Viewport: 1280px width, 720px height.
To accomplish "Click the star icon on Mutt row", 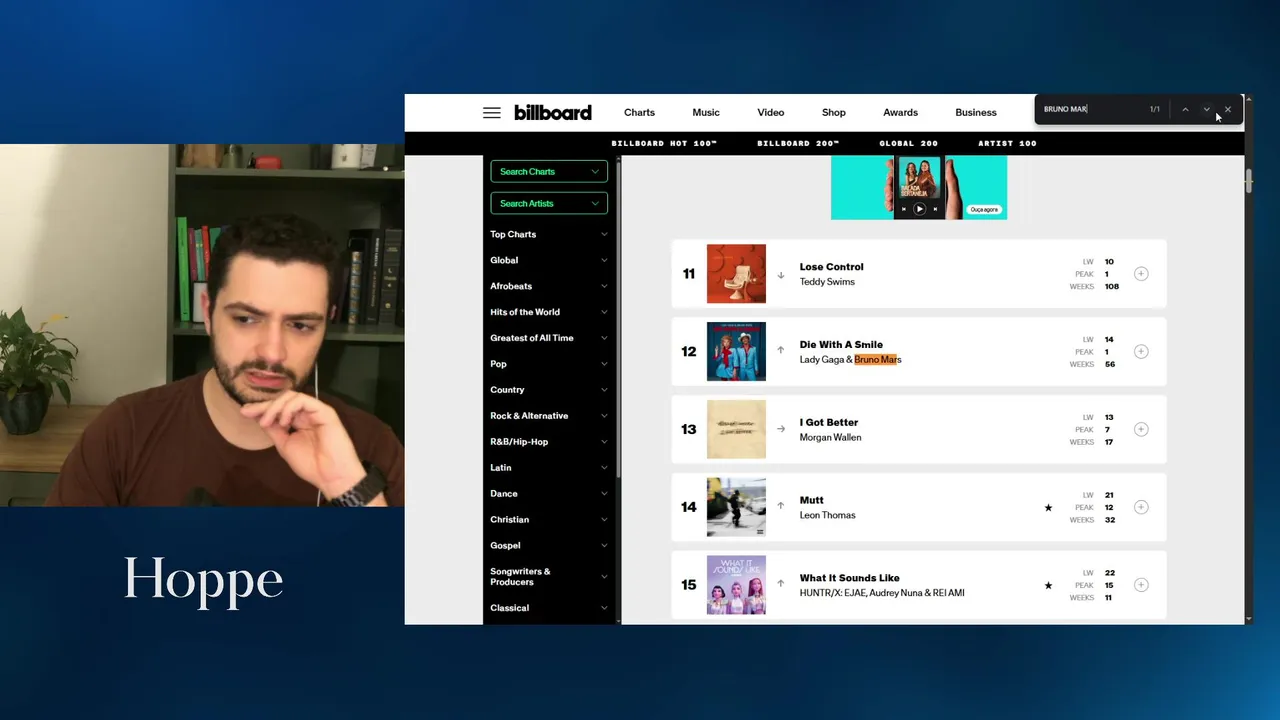I will tap(1048, 507).
